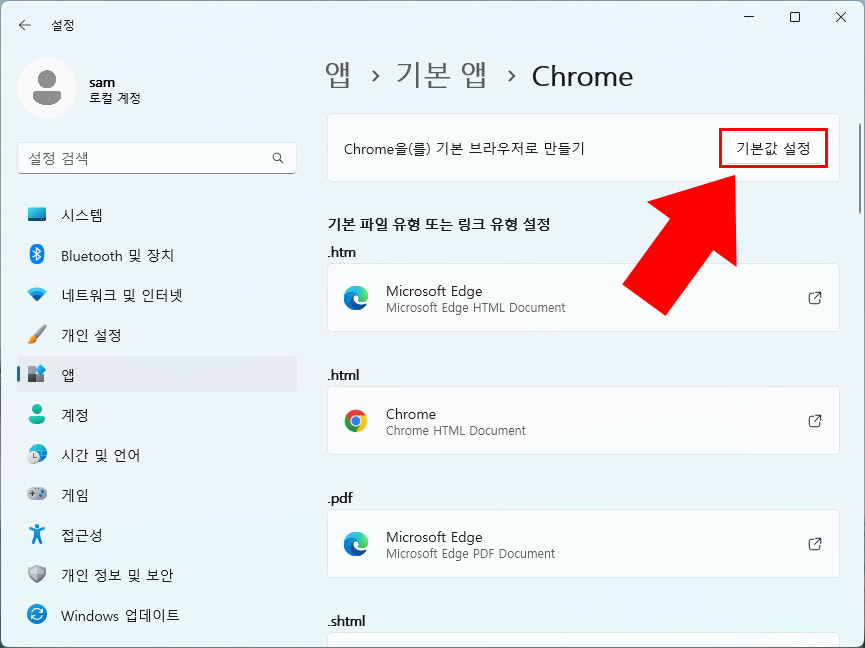Click the Chrome icon beside .html
This screenshot has height=648, width=865.
[x=357, y=420]
